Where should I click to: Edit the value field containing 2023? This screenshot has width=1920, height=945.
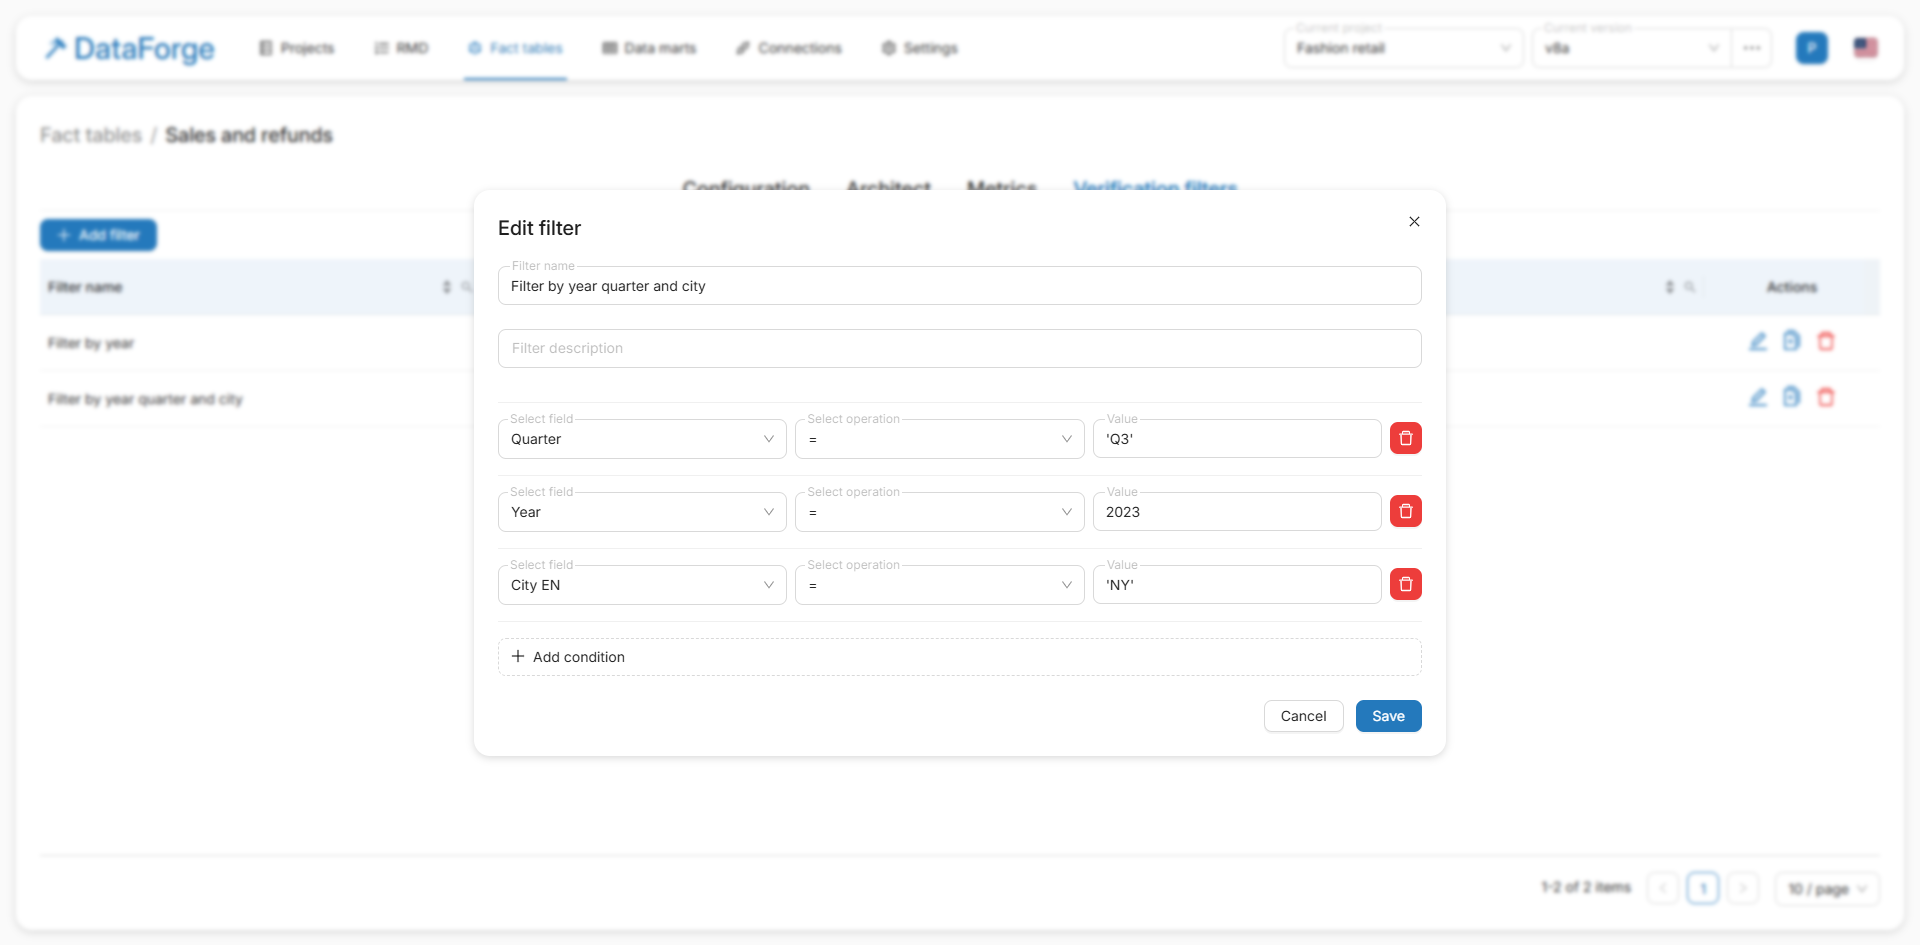click(1236, 512)
